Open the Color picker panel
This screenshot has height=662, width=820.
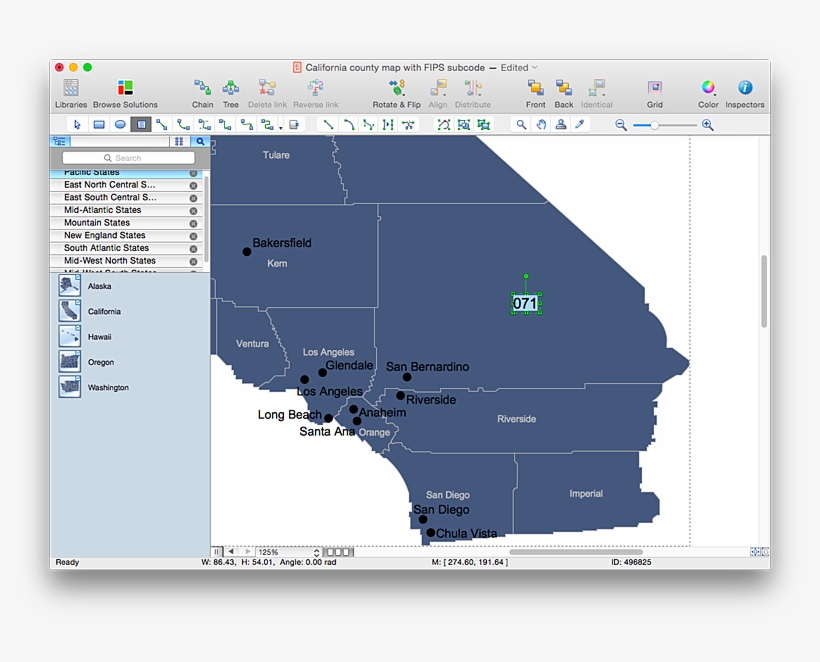(708, 94)
